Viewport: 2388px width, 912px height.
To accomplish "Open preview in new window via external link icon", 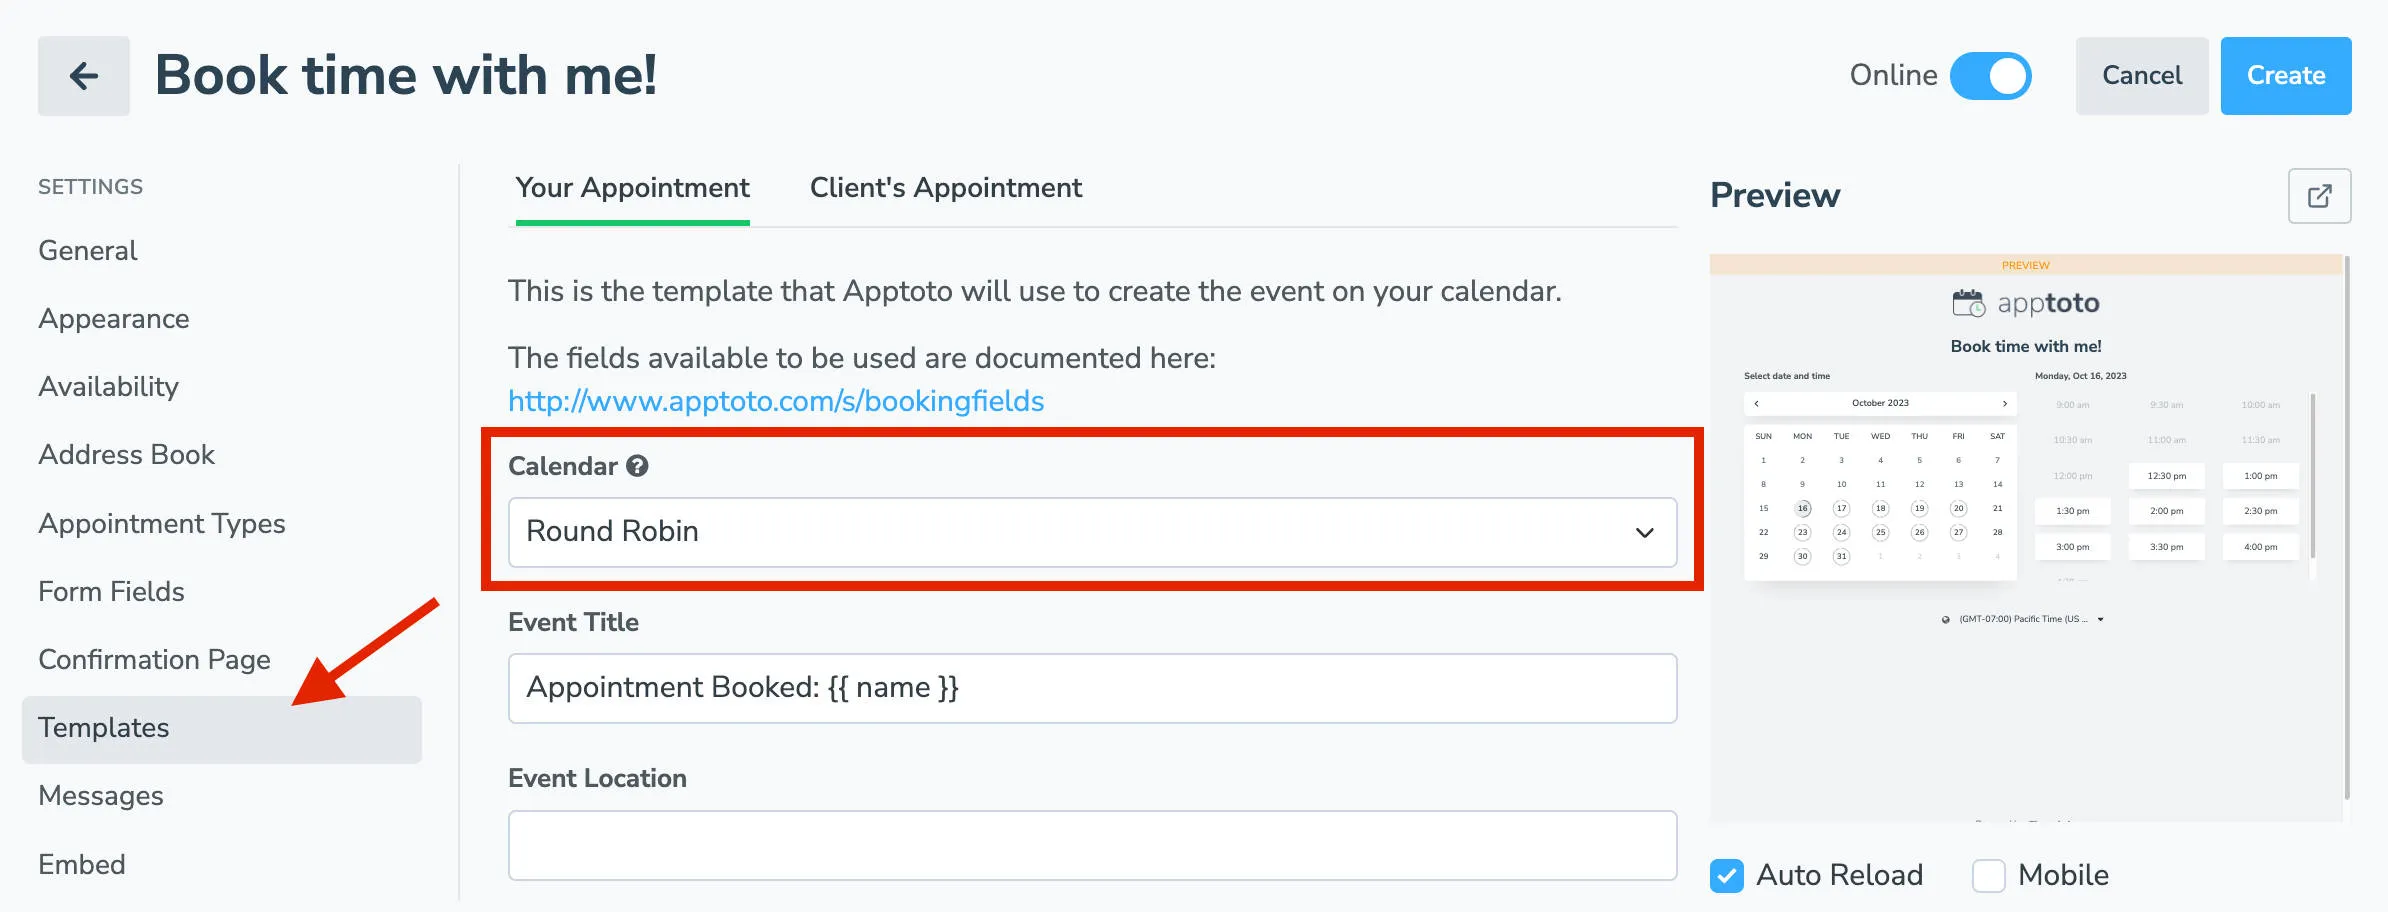I will click(x=2319, y=196).
